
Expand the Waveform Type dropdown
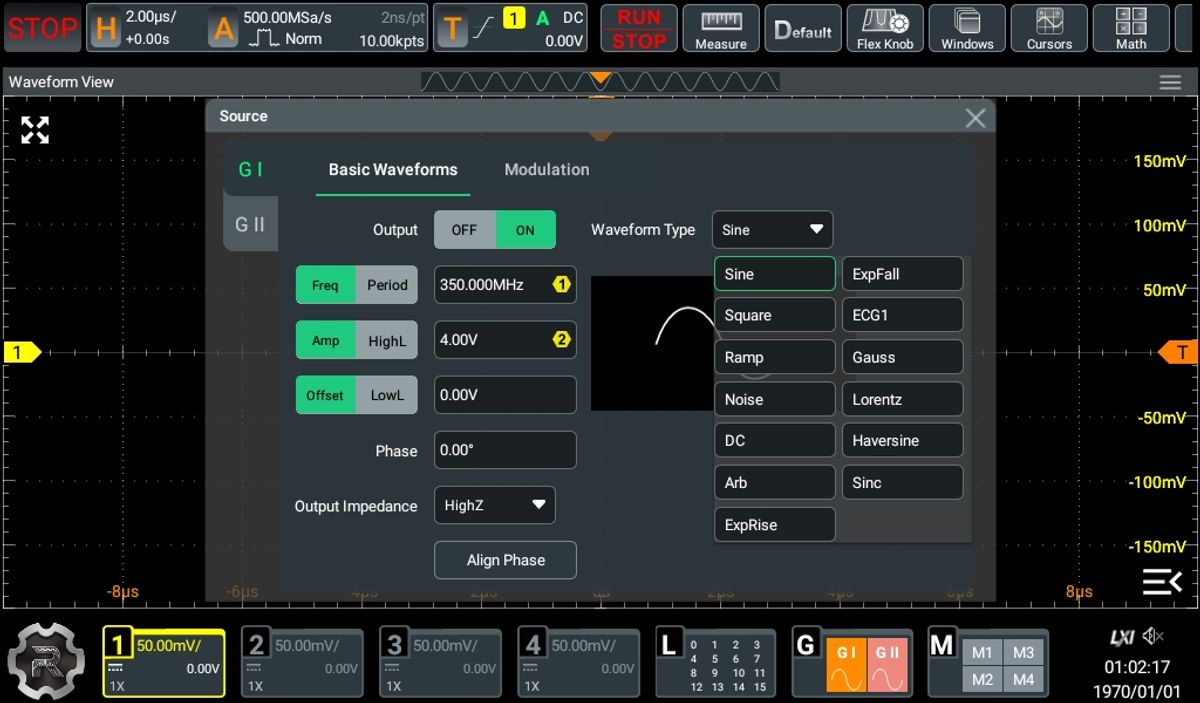[x=772, y=230]
